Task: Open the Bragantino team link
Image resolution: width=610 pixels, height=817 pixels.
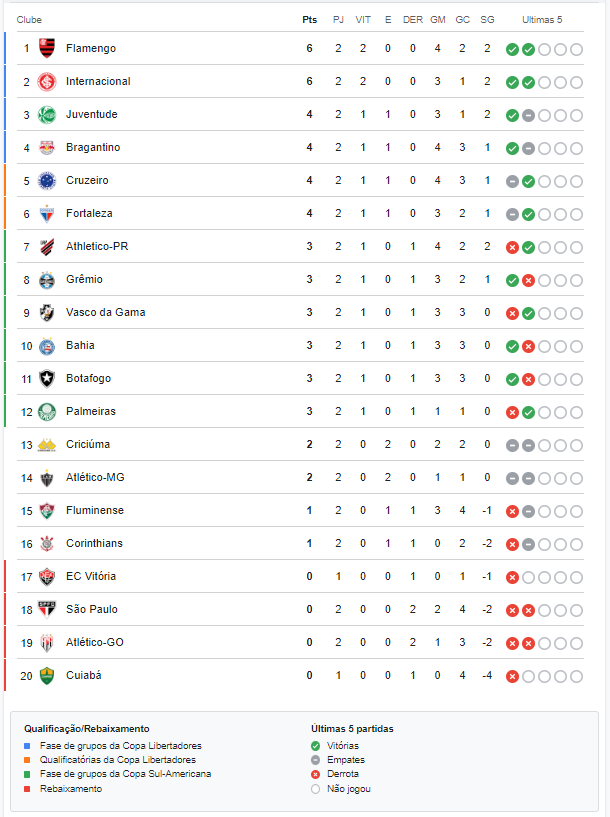Action: 93,147
